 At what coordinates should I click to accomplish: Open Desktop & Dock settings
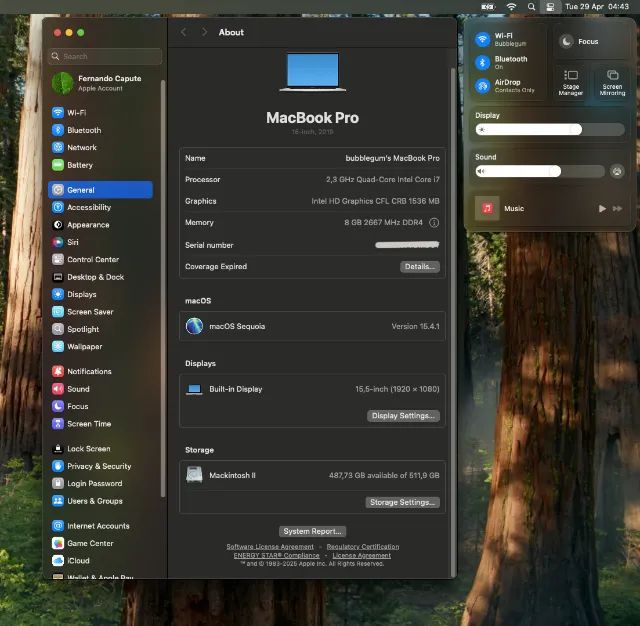coord(100,277)
